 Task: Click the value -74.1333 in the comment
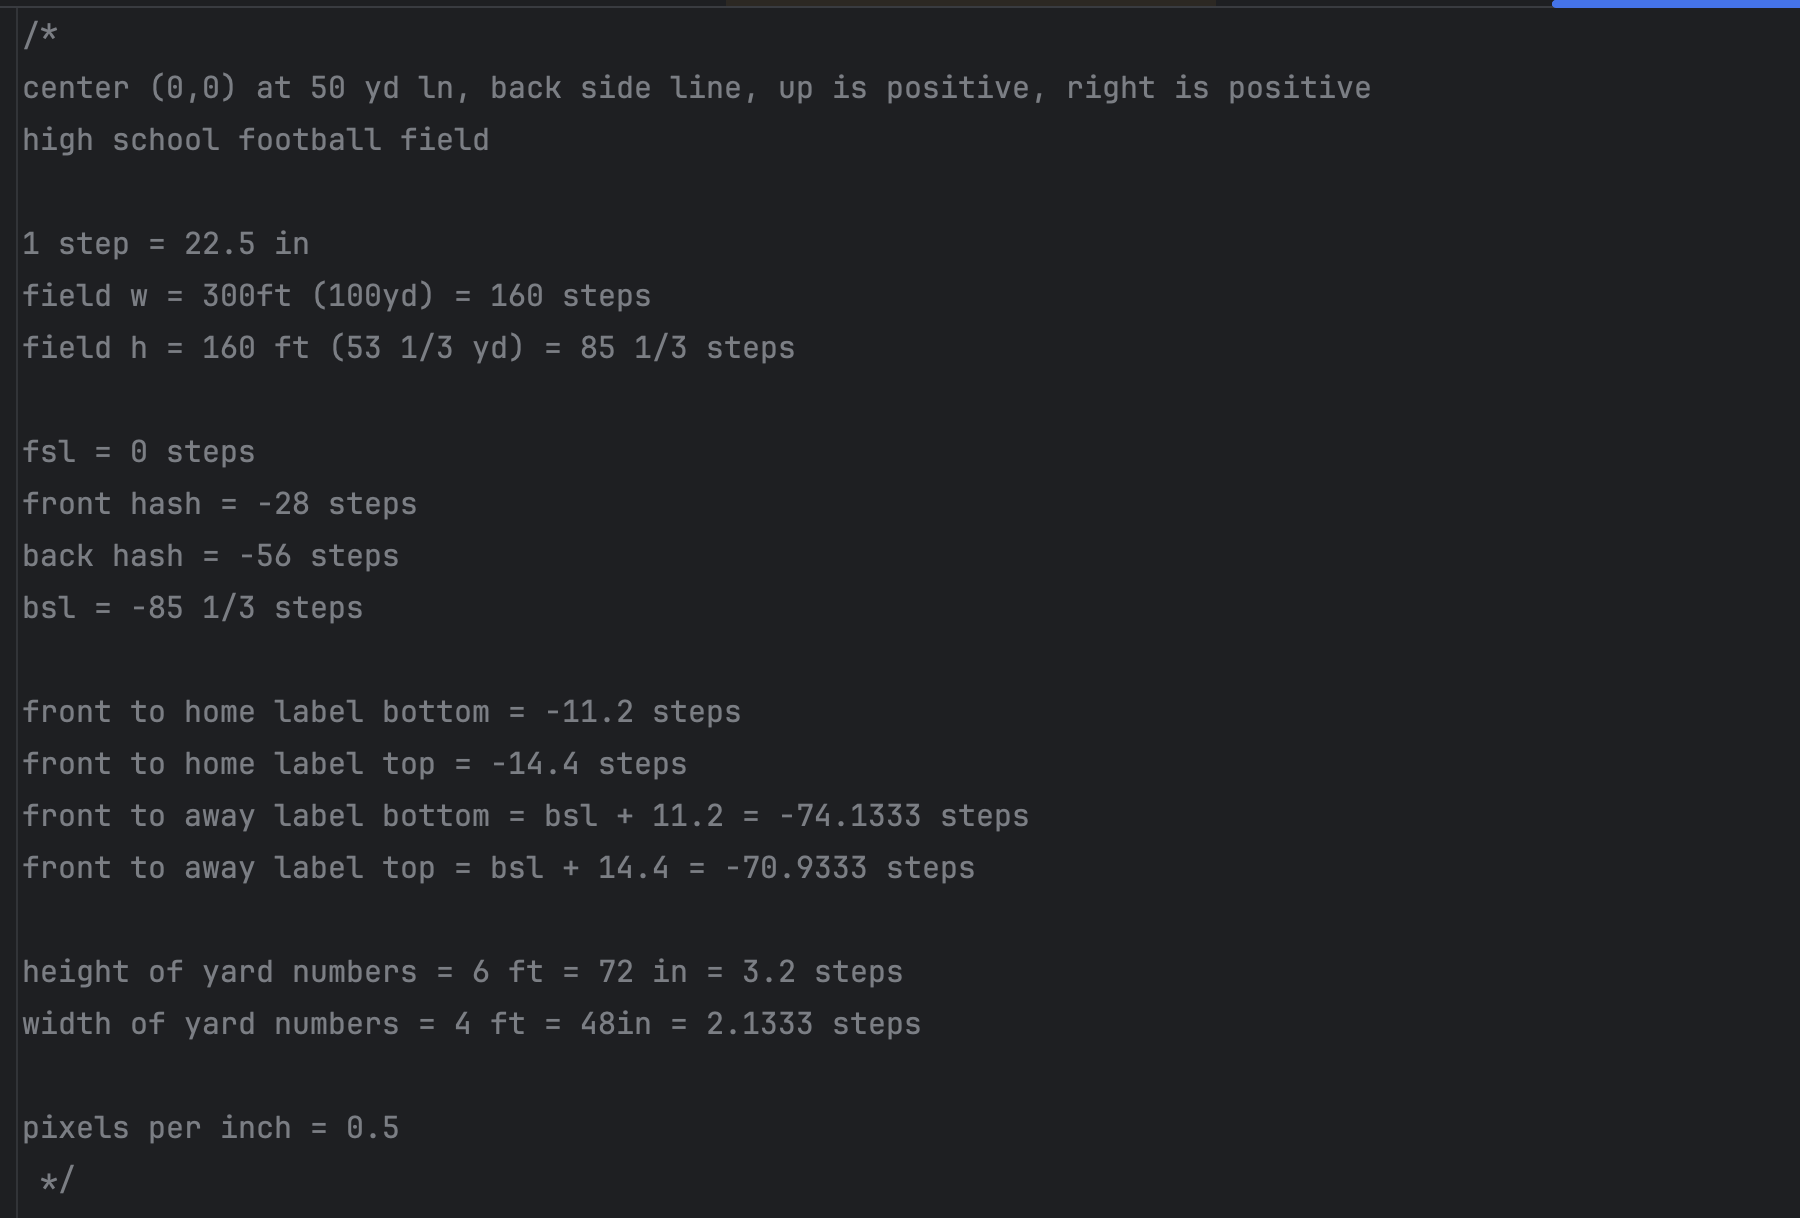click(x=850, y=816)
